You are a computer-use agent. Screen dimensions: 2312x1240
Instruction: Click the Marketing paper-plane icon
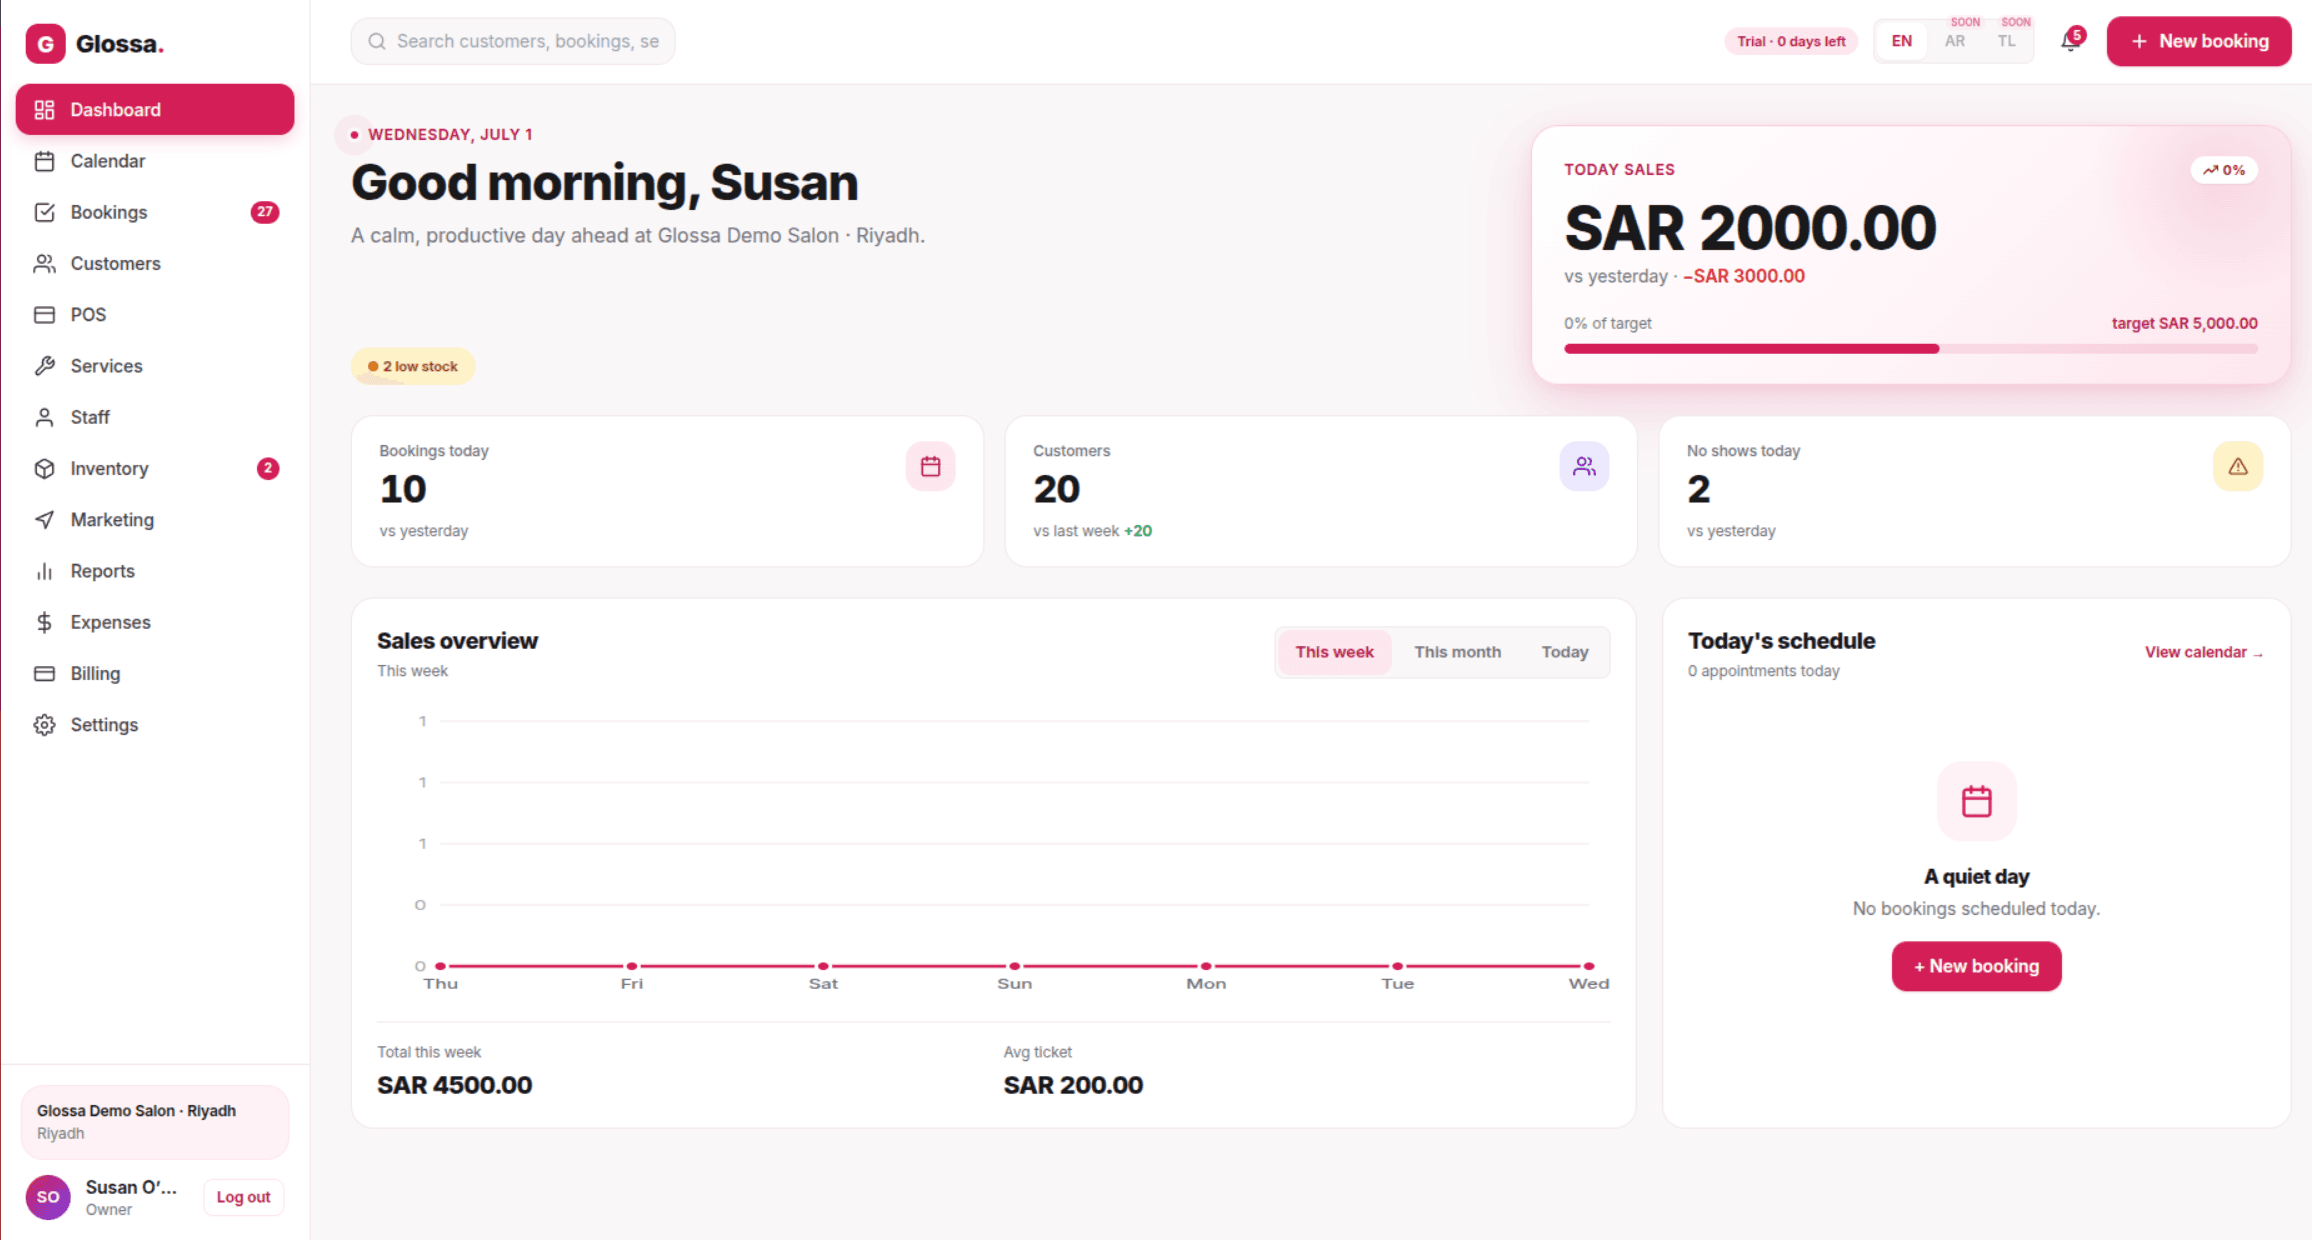coord(44,520)
